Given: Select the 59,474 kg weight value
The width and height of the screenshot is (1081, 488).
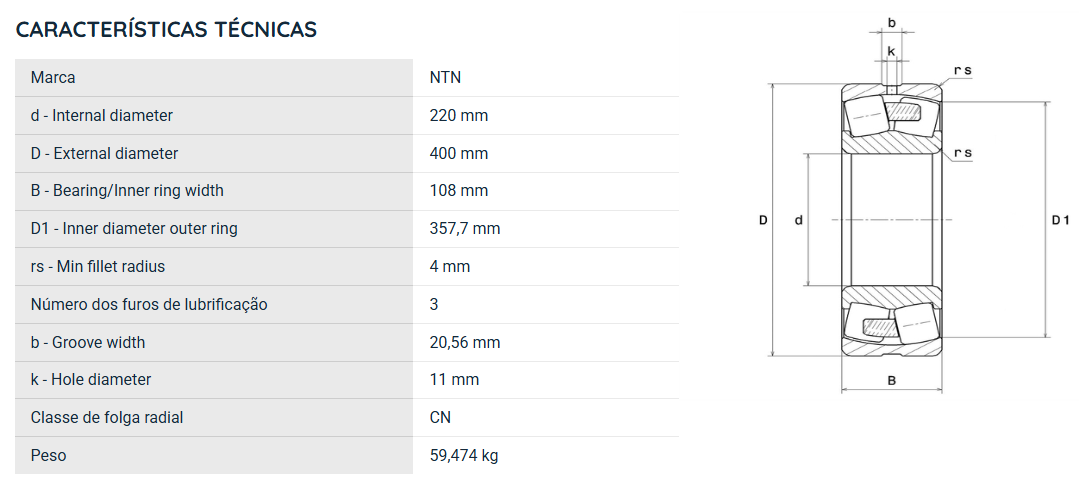Looking at the screenshot, I should click(x=464, y=455).
